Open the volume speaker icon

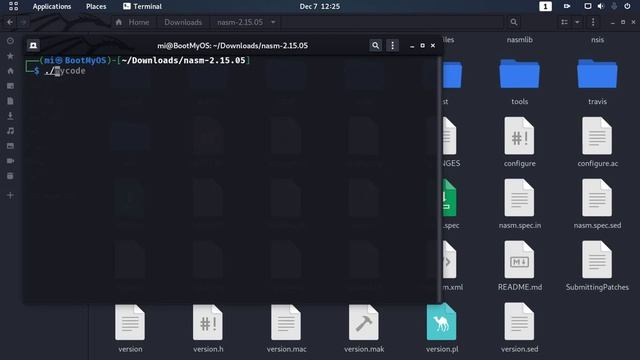tap(601, 7)
